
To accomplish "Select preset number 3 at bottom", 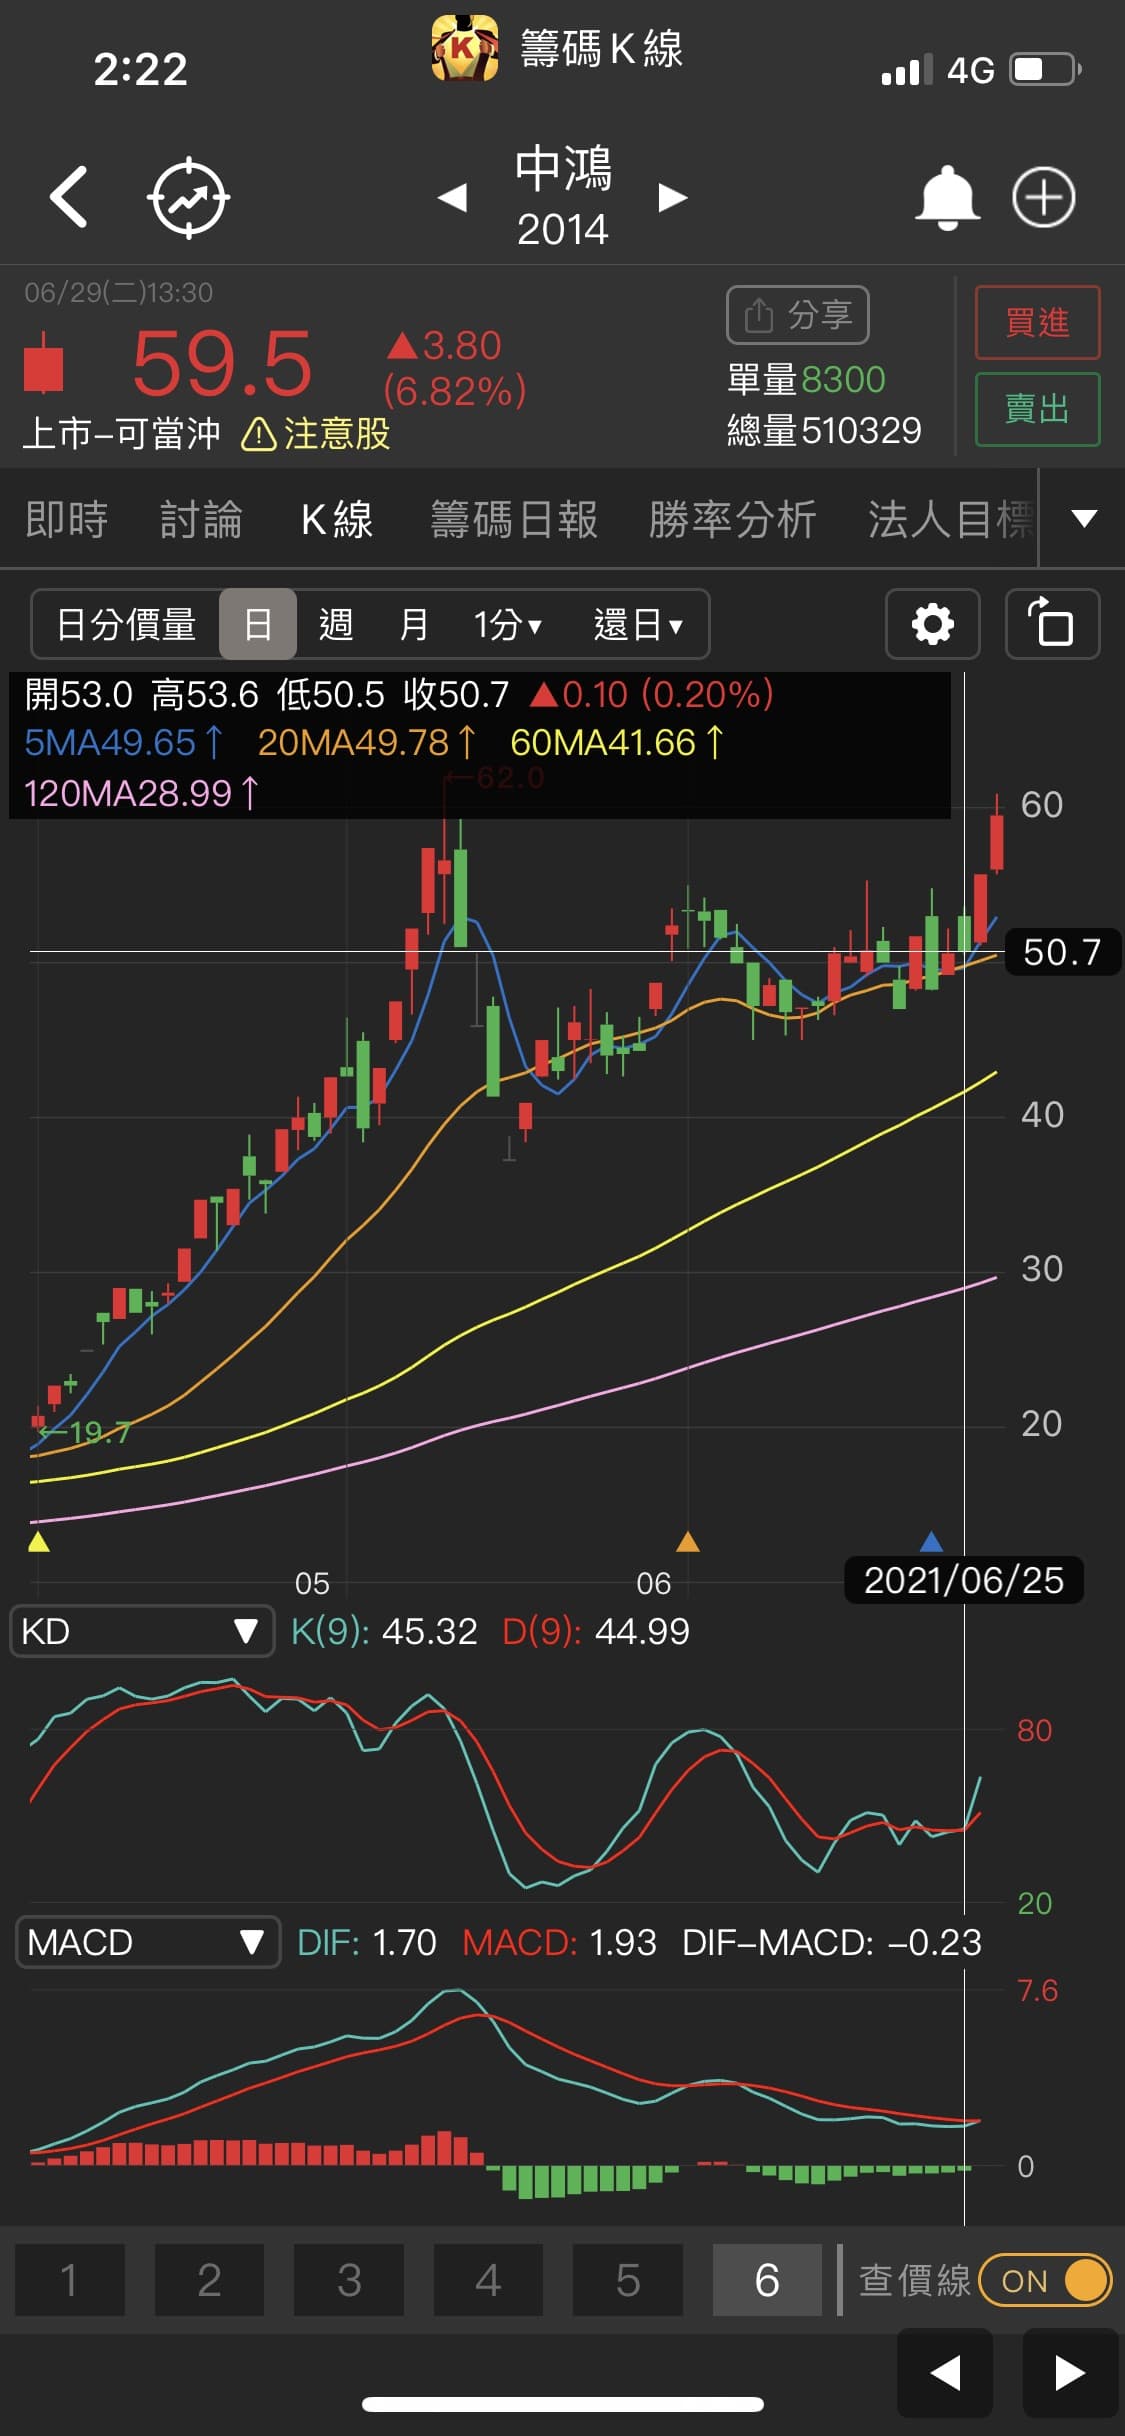I will coord(348,2280).
